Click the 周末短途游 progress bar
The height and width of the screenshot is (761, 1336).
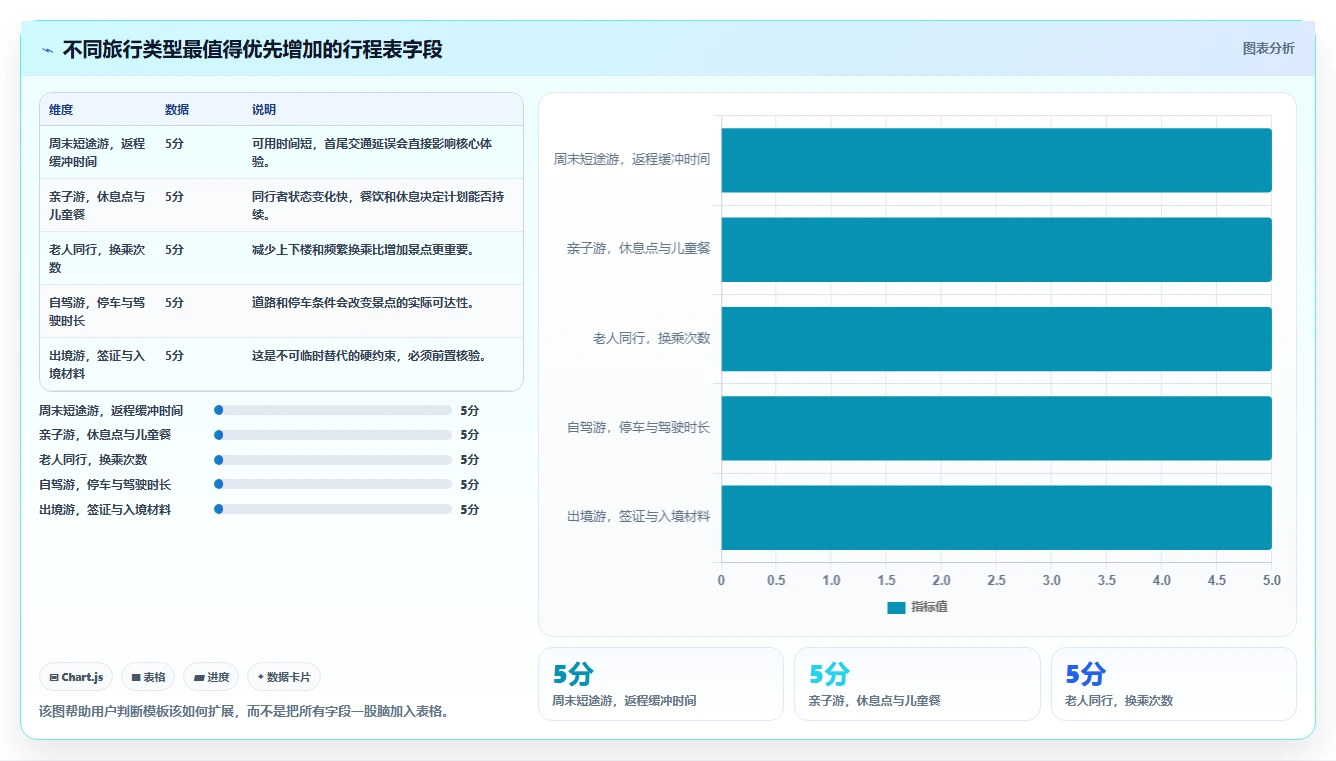[333, 410]
